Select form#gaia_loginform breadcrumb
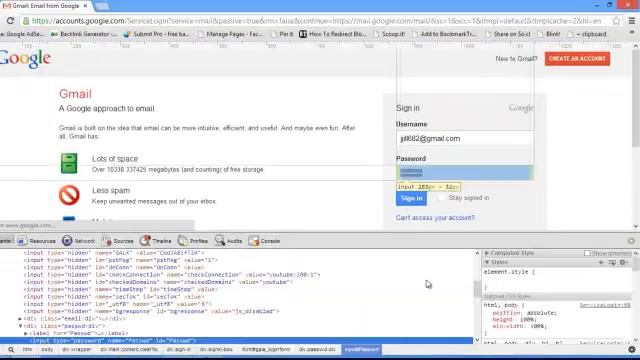The height and width of the screenshot is (360, 640). pyautogui.click(x=266, y=349)
